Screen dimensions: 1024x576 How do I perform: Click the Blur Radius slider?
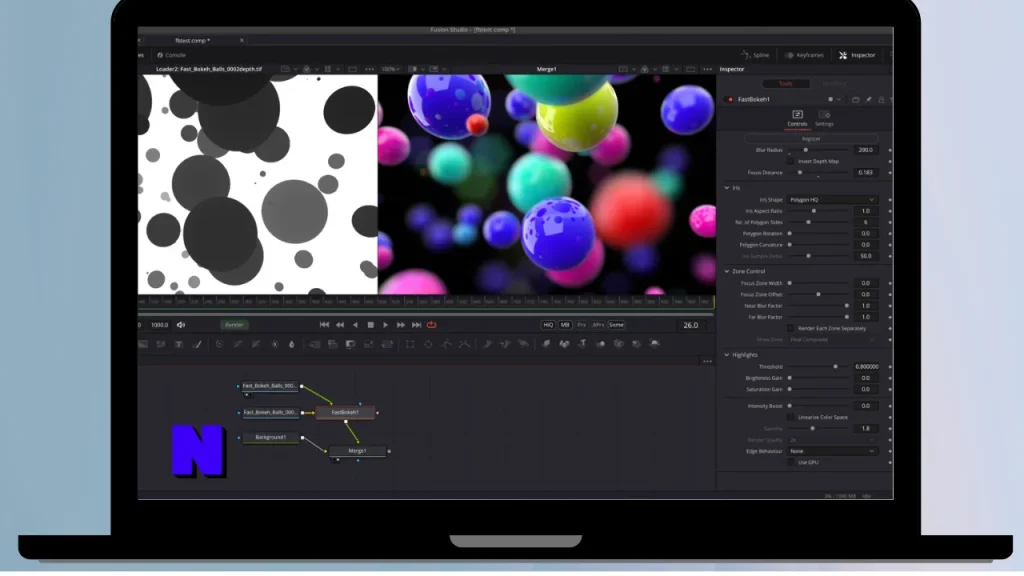tap(819, 150)
